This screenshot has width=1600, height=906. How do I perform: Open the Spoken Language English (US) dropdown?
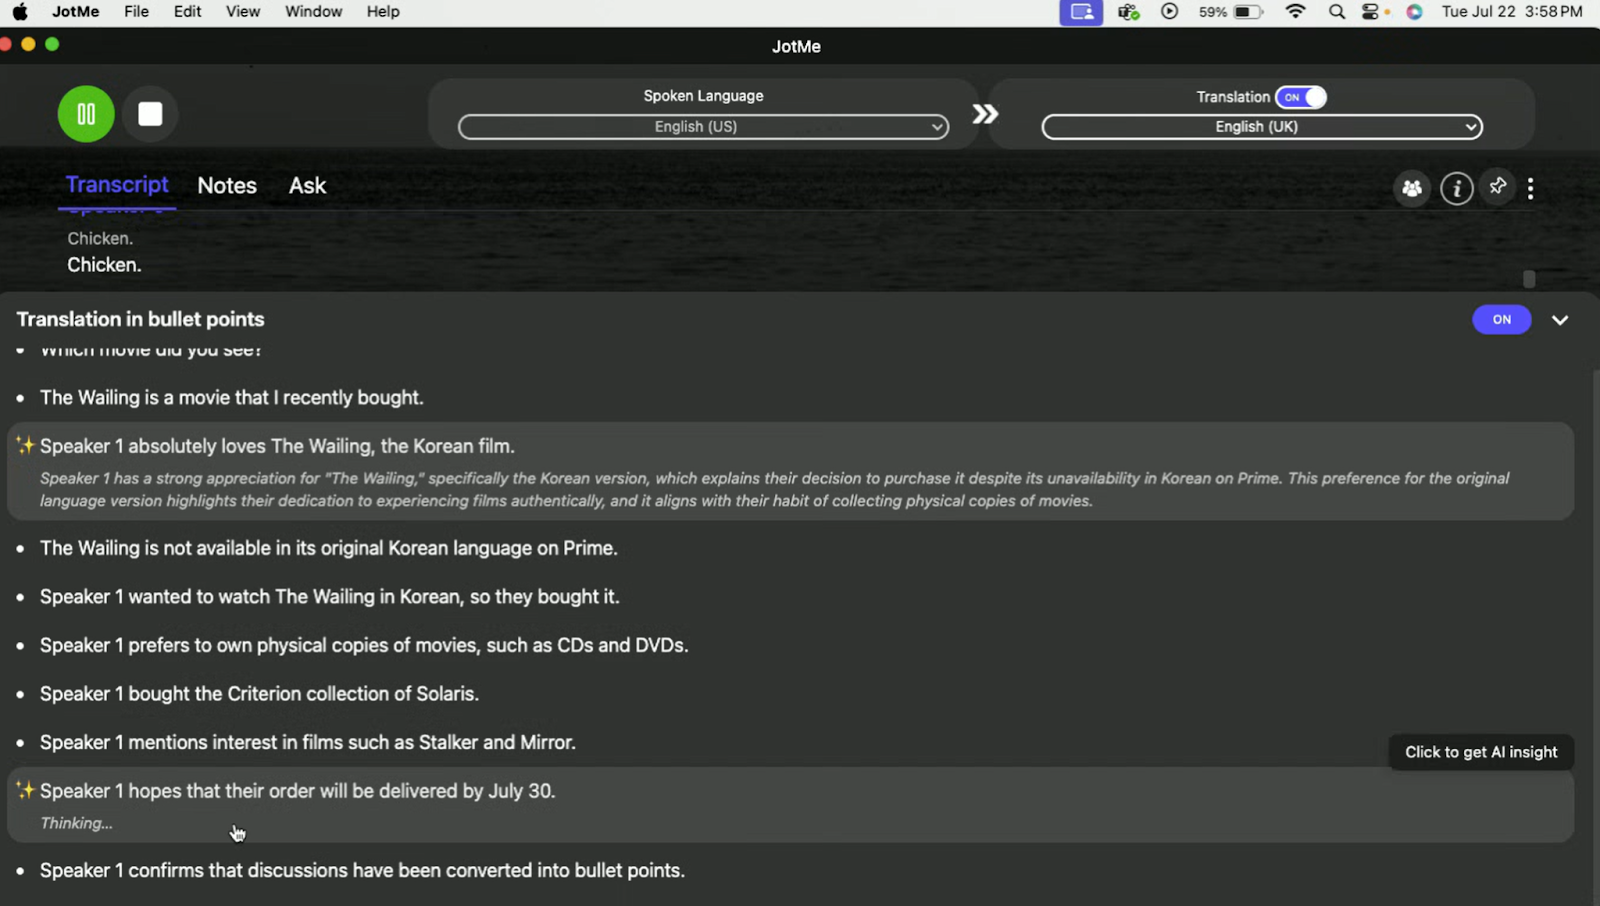703,127
